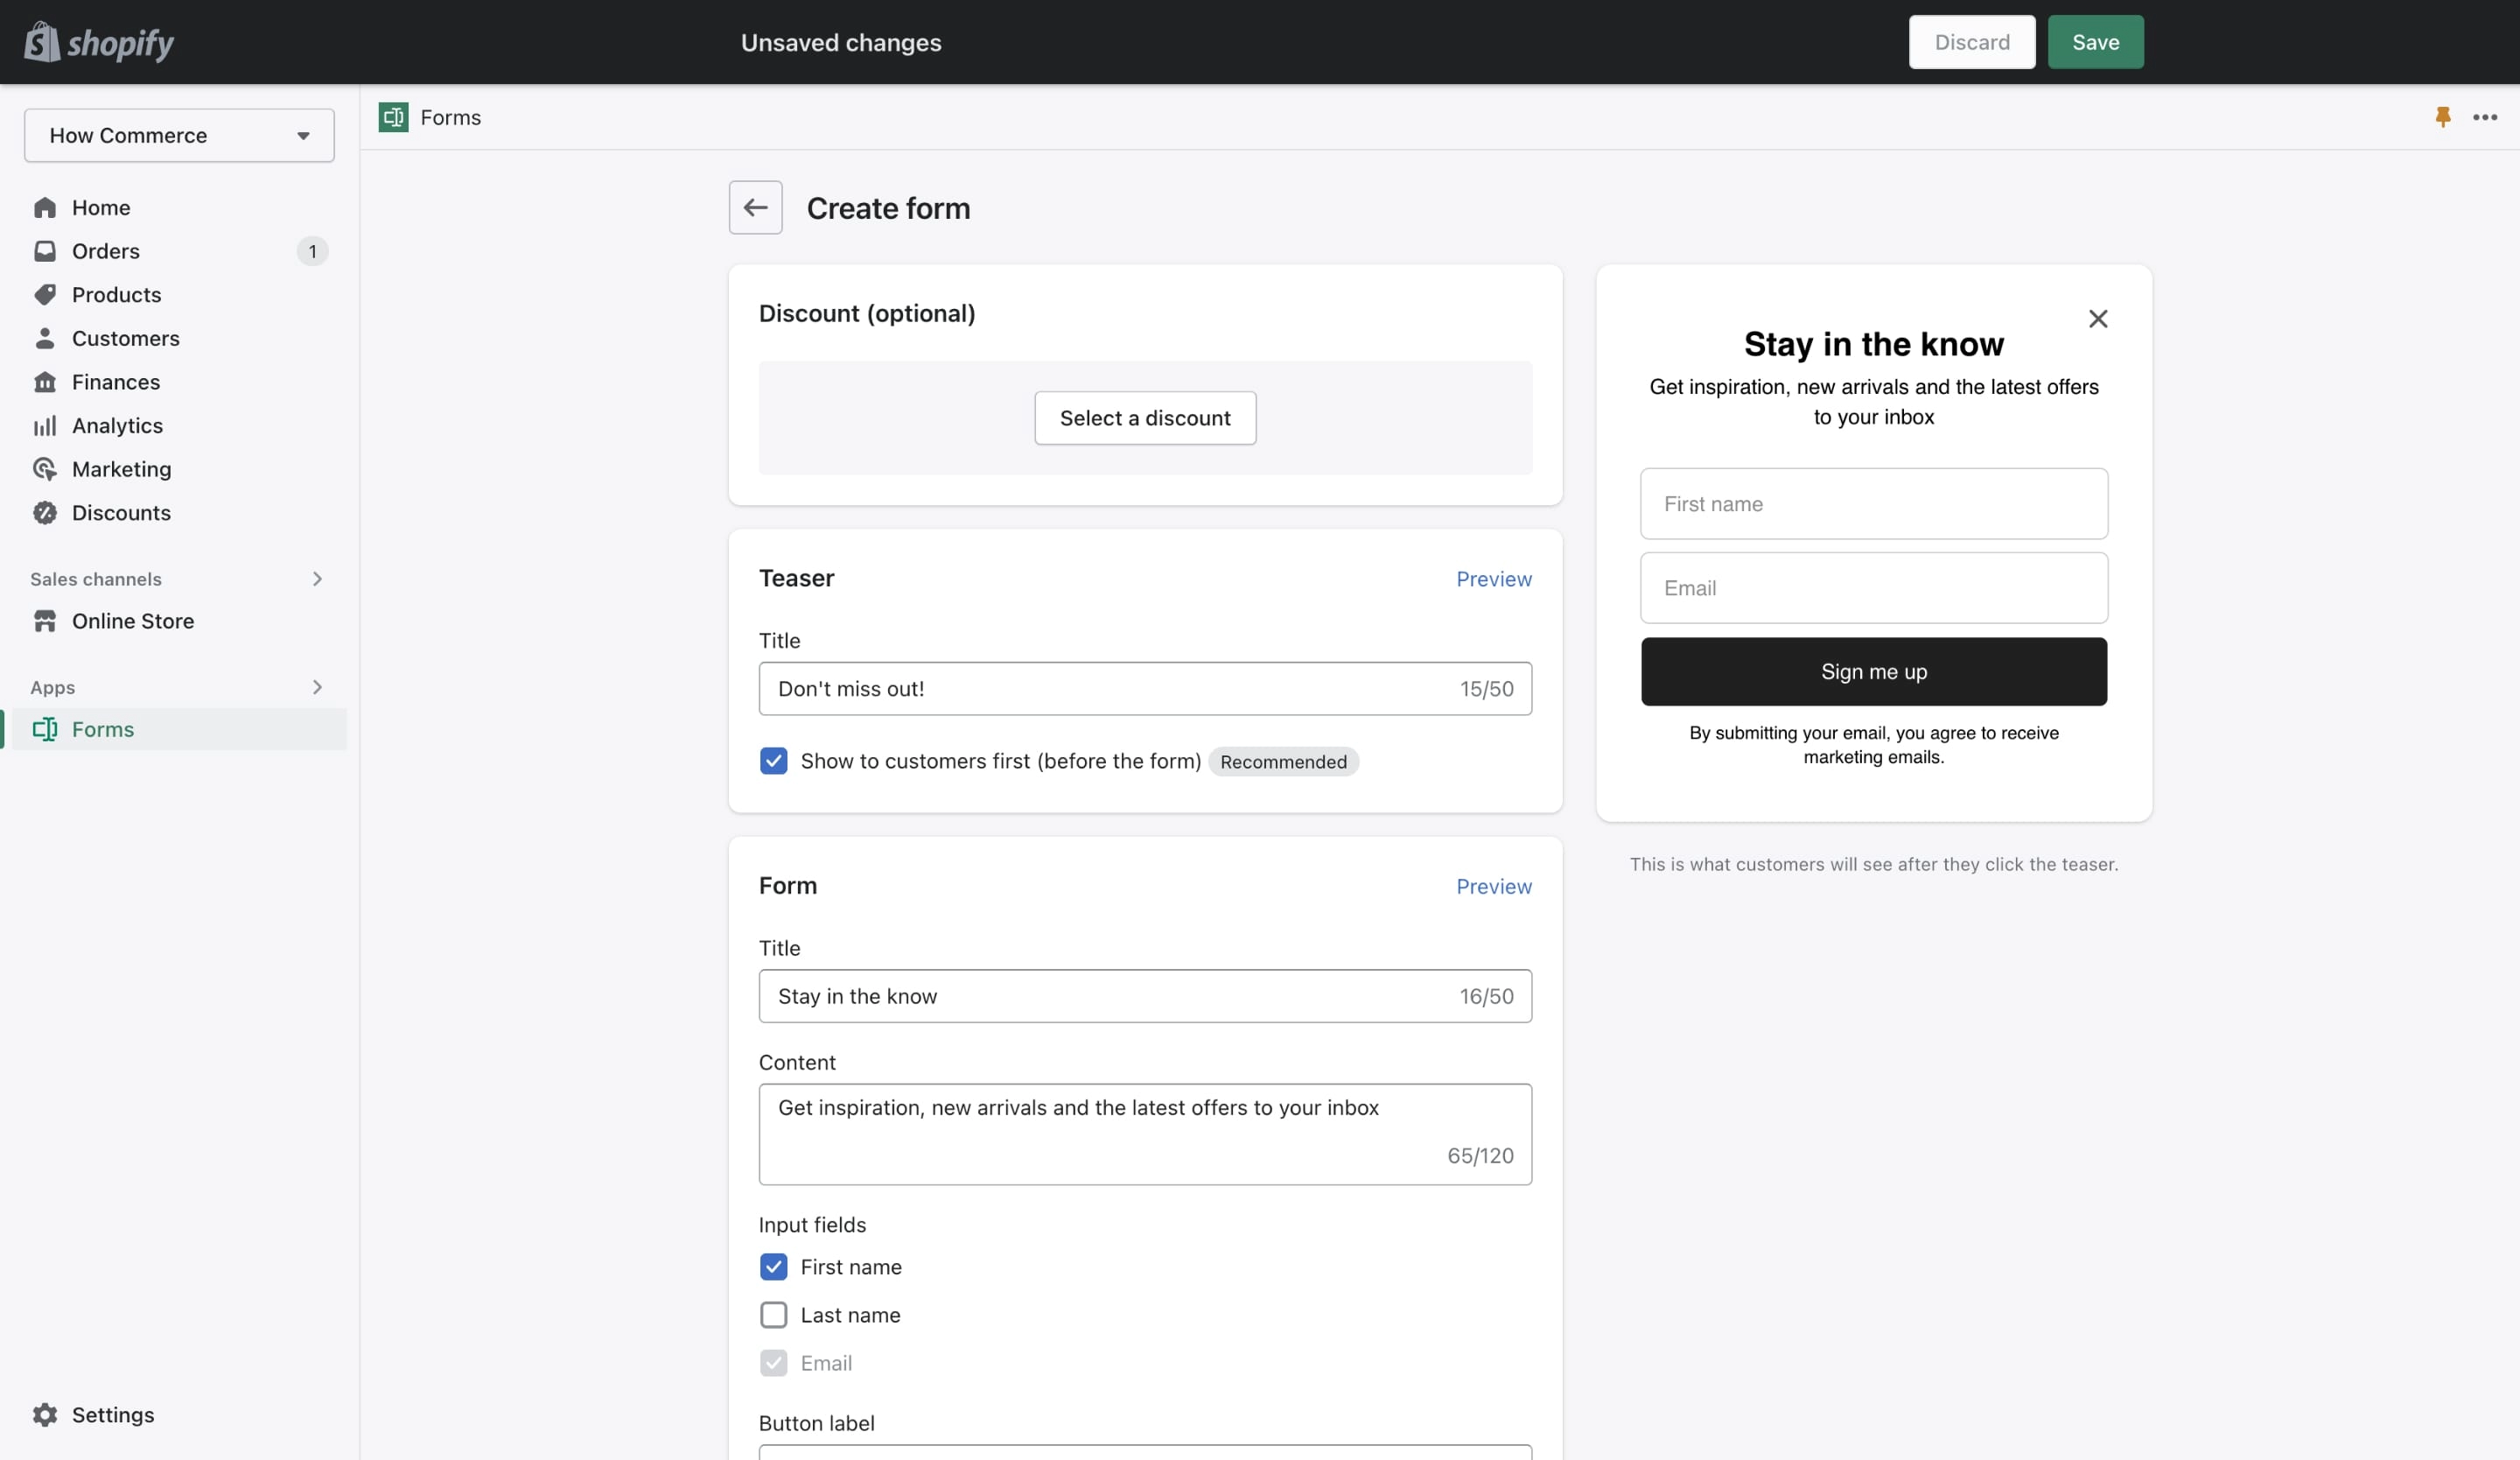Click the Settings gear icon
The image size is (2520, 1460).
click(45, 1415)
